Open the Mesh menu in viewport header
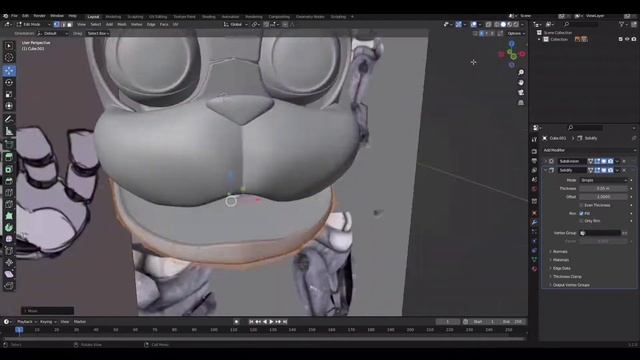This screenshot has height=360, width=640. pos(122,24)
